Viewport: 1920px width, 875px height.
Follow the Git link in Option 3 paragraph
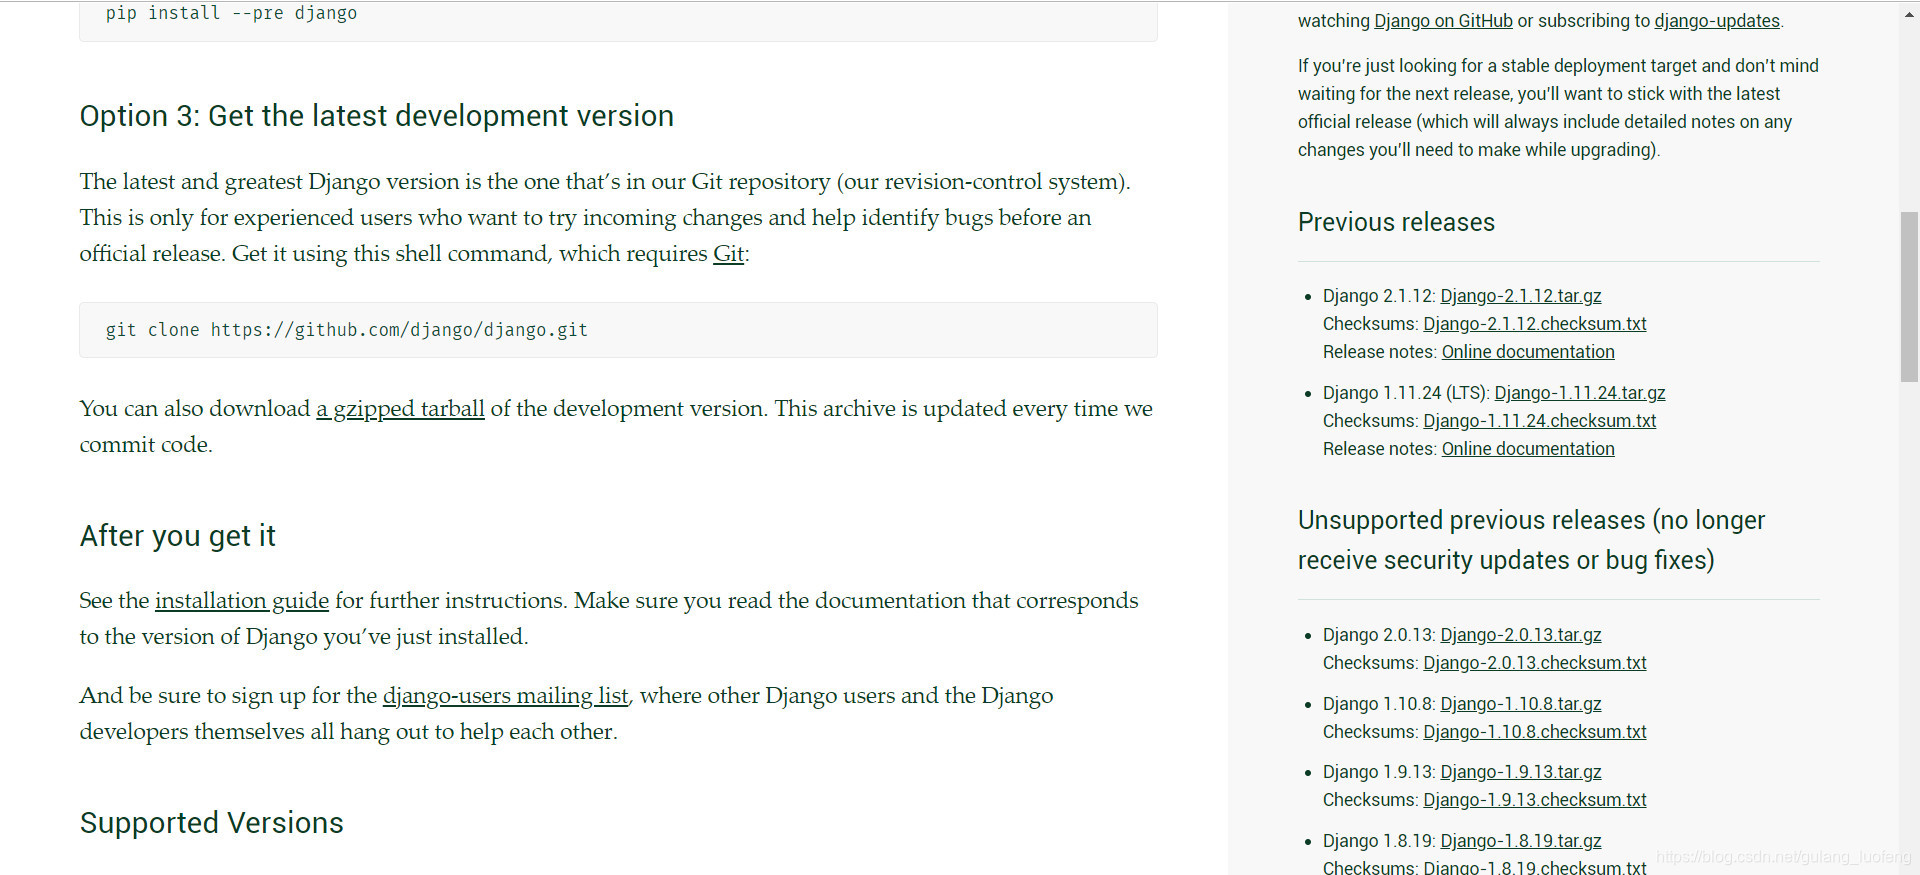pos(728,254)
